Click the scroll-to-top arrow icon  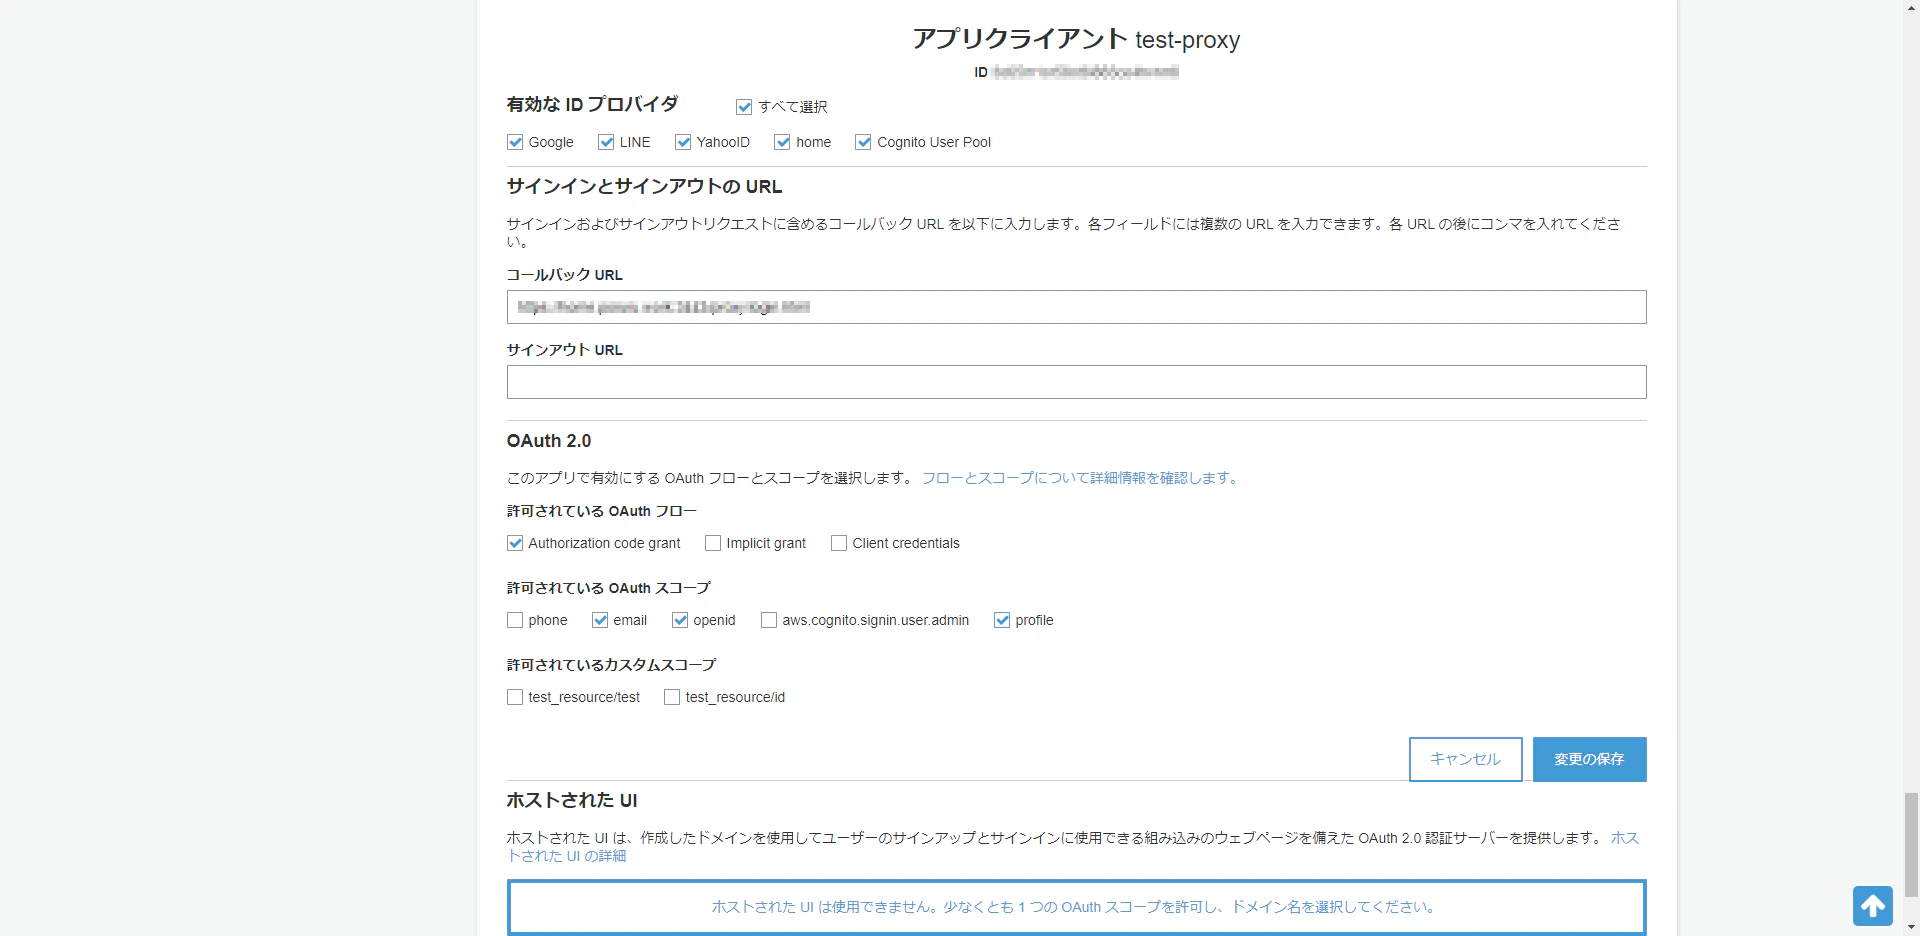1872,906
